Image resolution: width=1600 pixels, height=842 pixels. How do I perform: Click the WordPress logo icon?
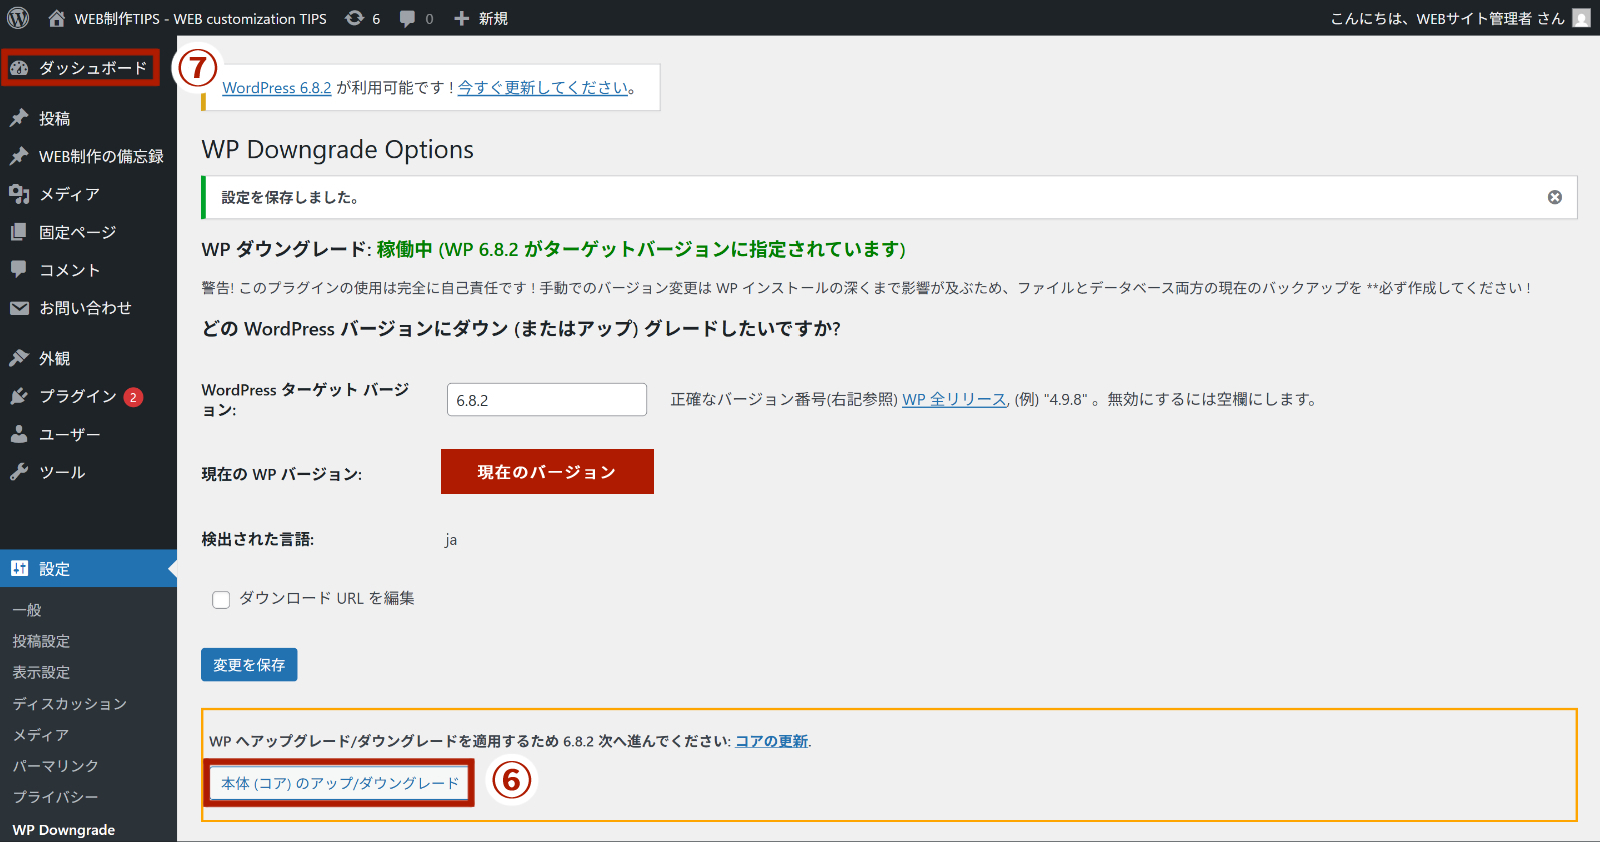click(x=18, y=18)
